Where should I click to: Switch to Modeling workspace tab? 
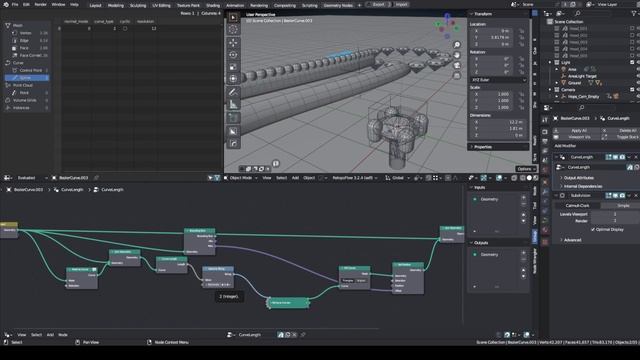[x=116, y=5]
